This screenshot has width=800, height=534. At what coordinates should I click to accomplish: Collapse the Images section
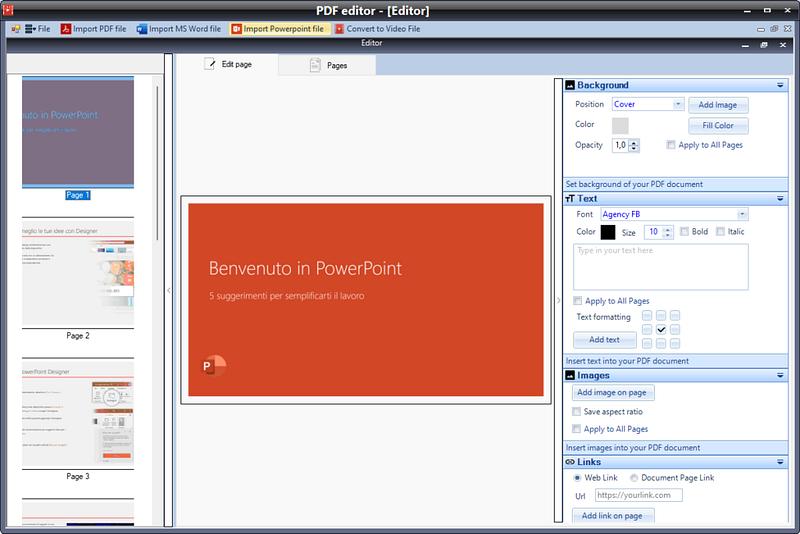[780, 375]
